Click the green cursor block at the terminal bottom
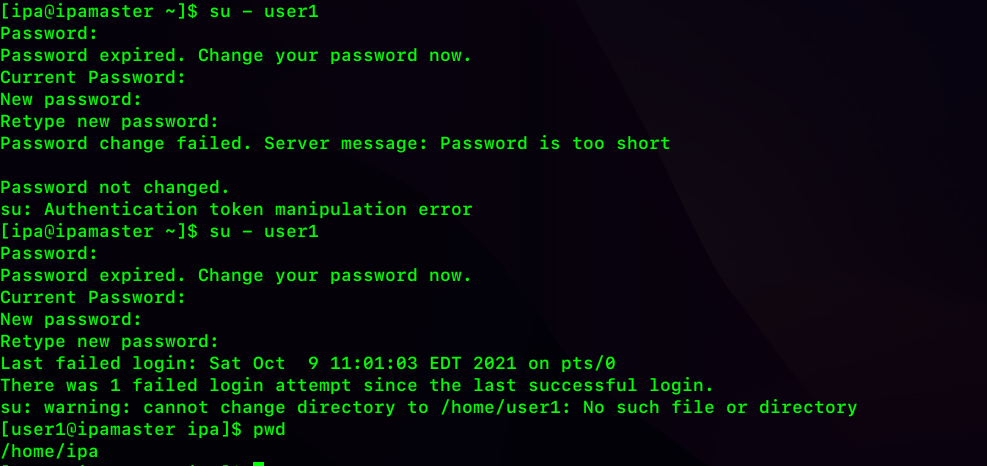 (x=258, y=464)
